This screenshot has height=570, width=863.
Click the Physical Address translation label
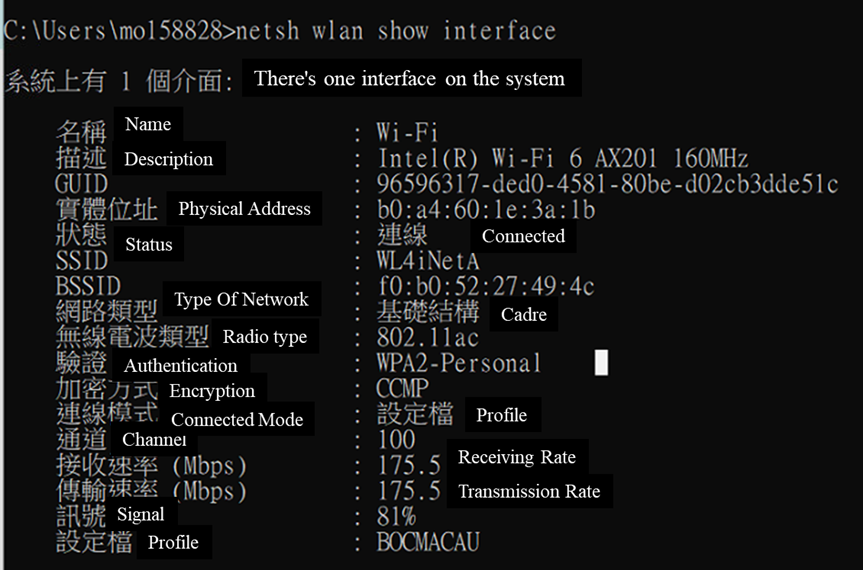tap(244, 209)
